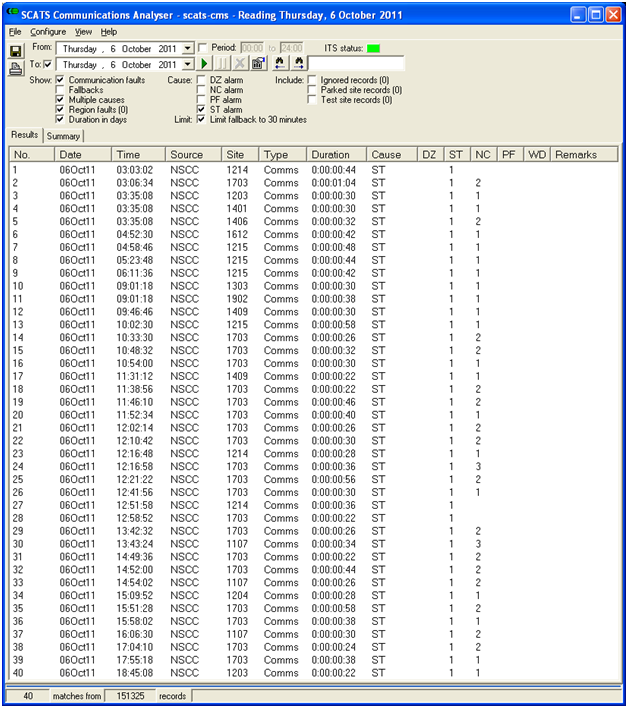
Task: Include Parked site records (0)
Action: [312, 90]
